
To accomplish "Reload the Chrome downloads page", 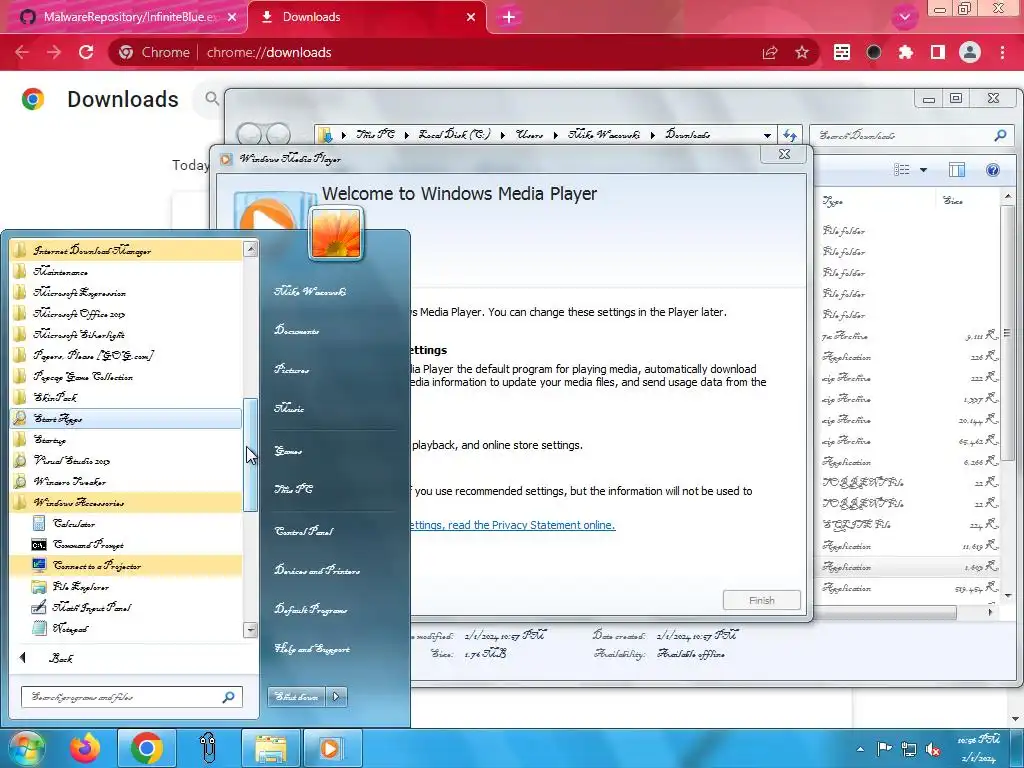I will 86,52.
